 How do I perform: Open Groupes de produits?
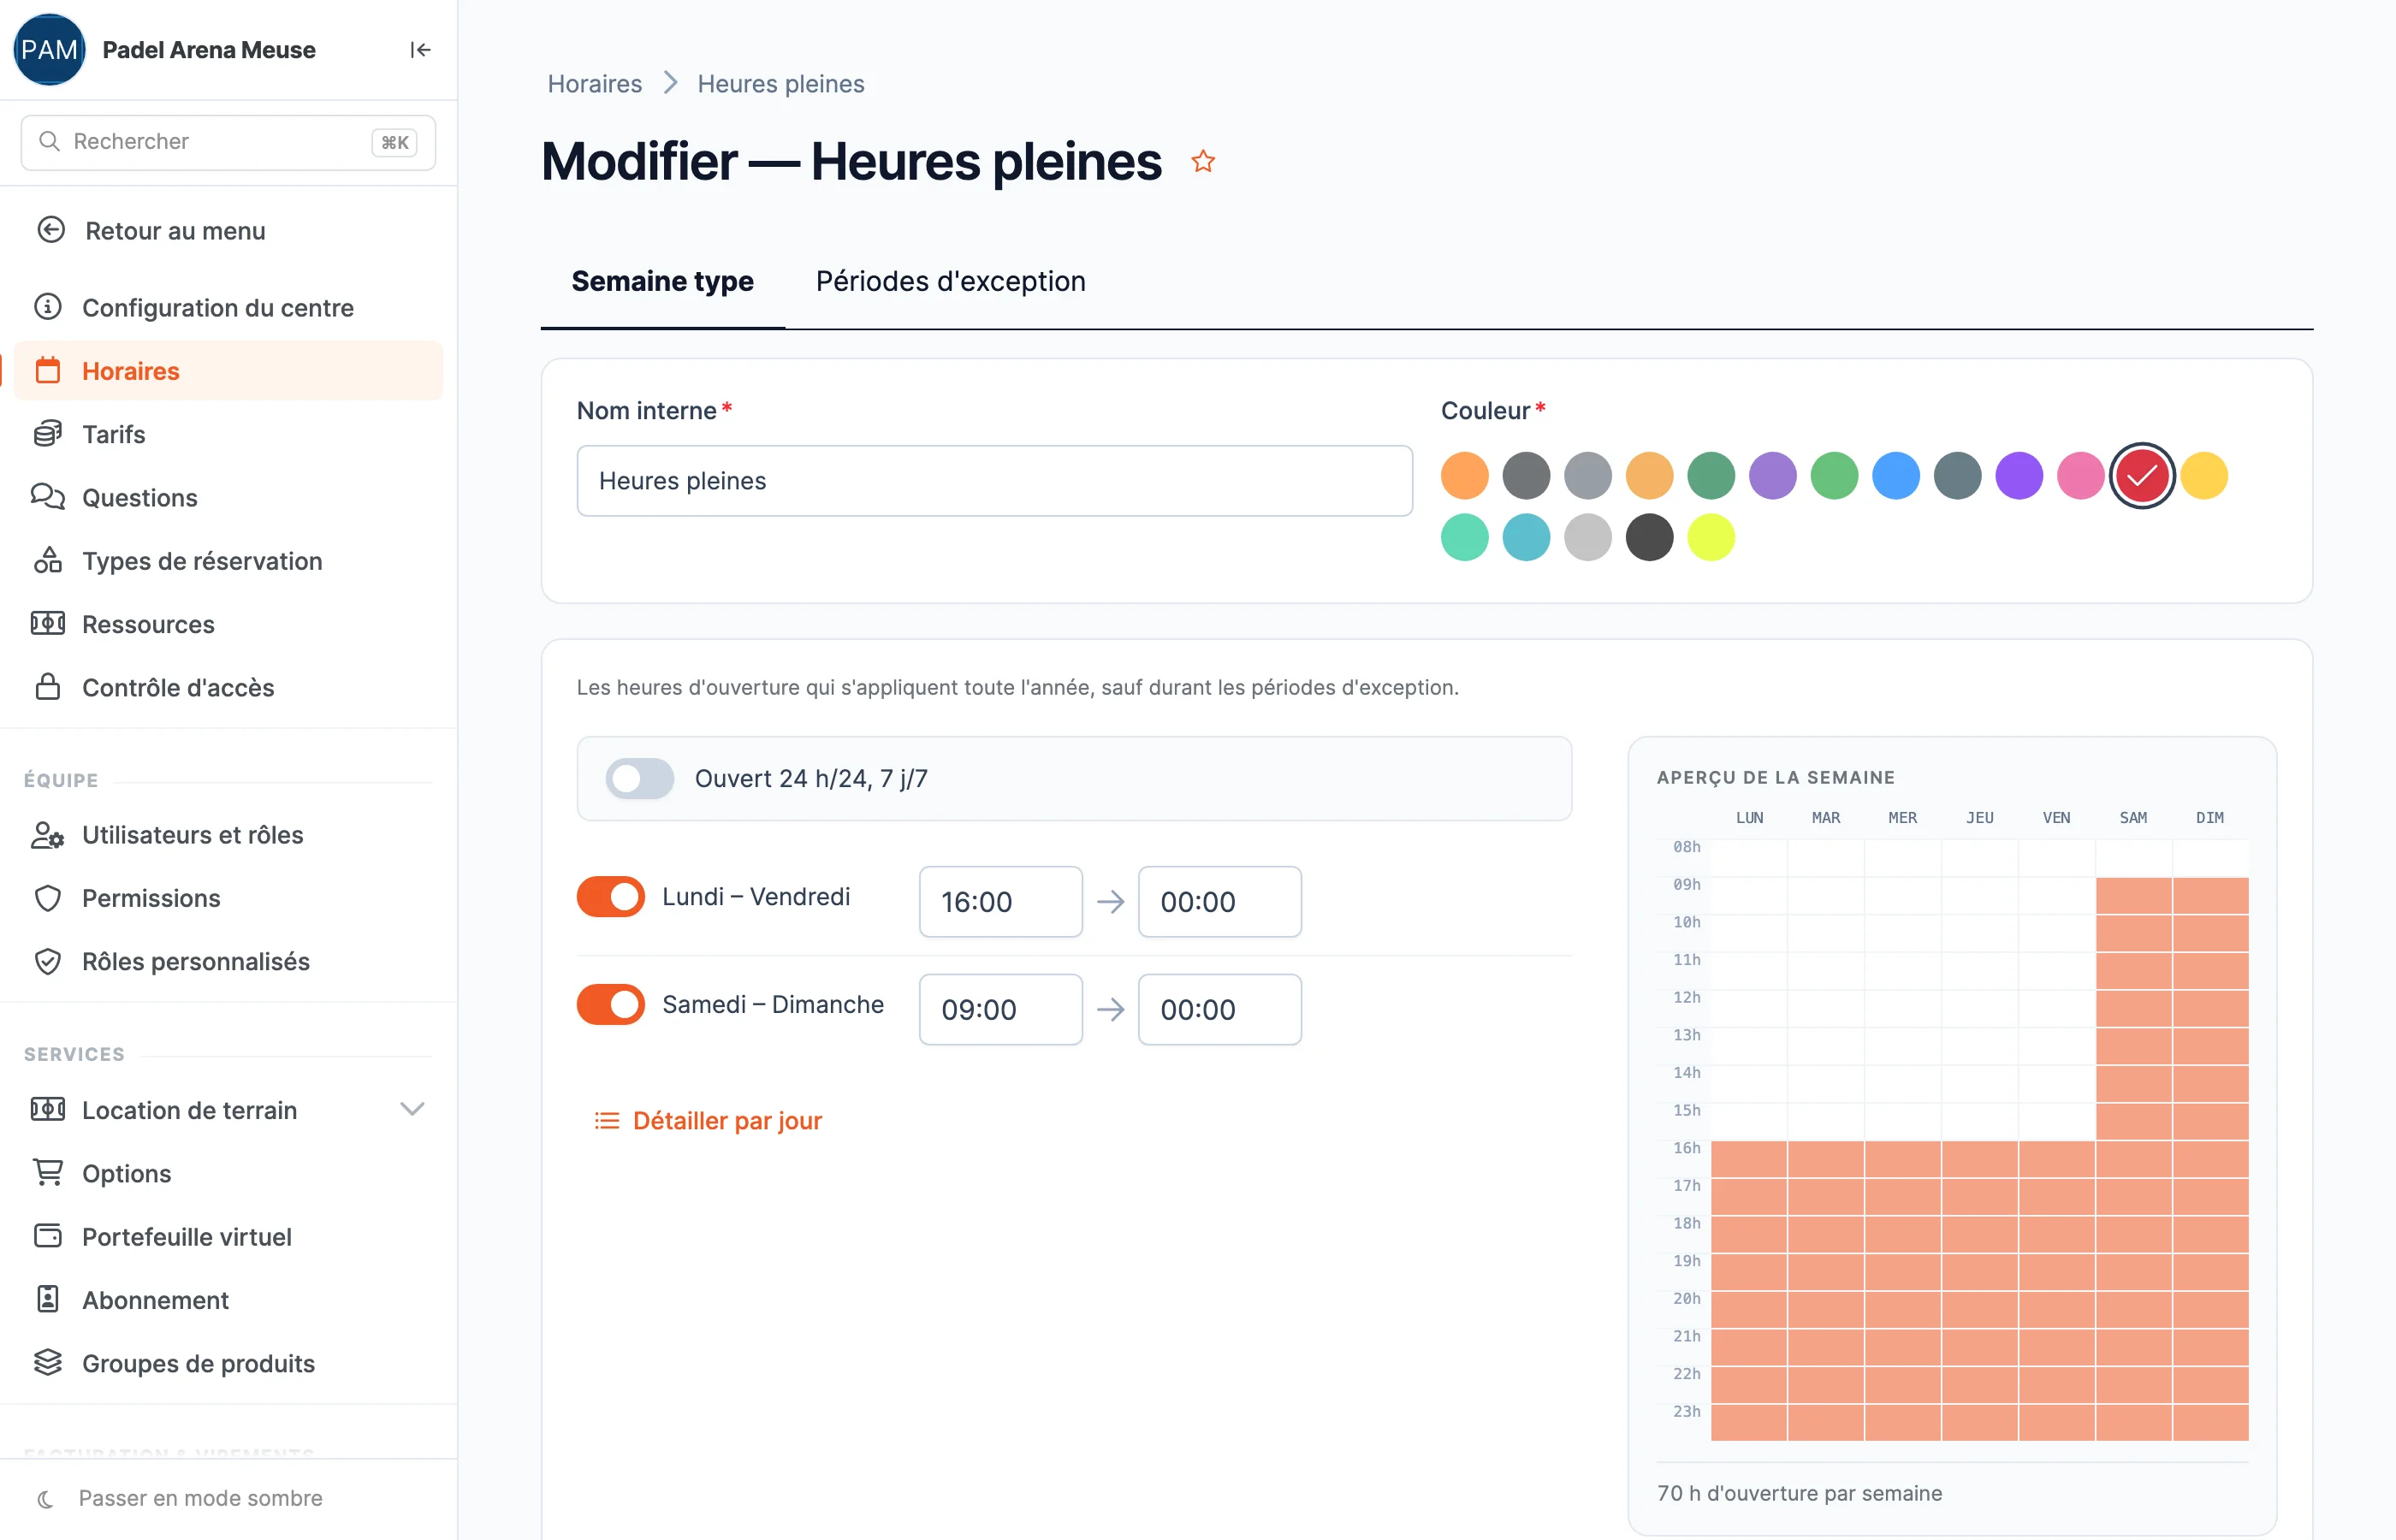[x=229, y=1363]
